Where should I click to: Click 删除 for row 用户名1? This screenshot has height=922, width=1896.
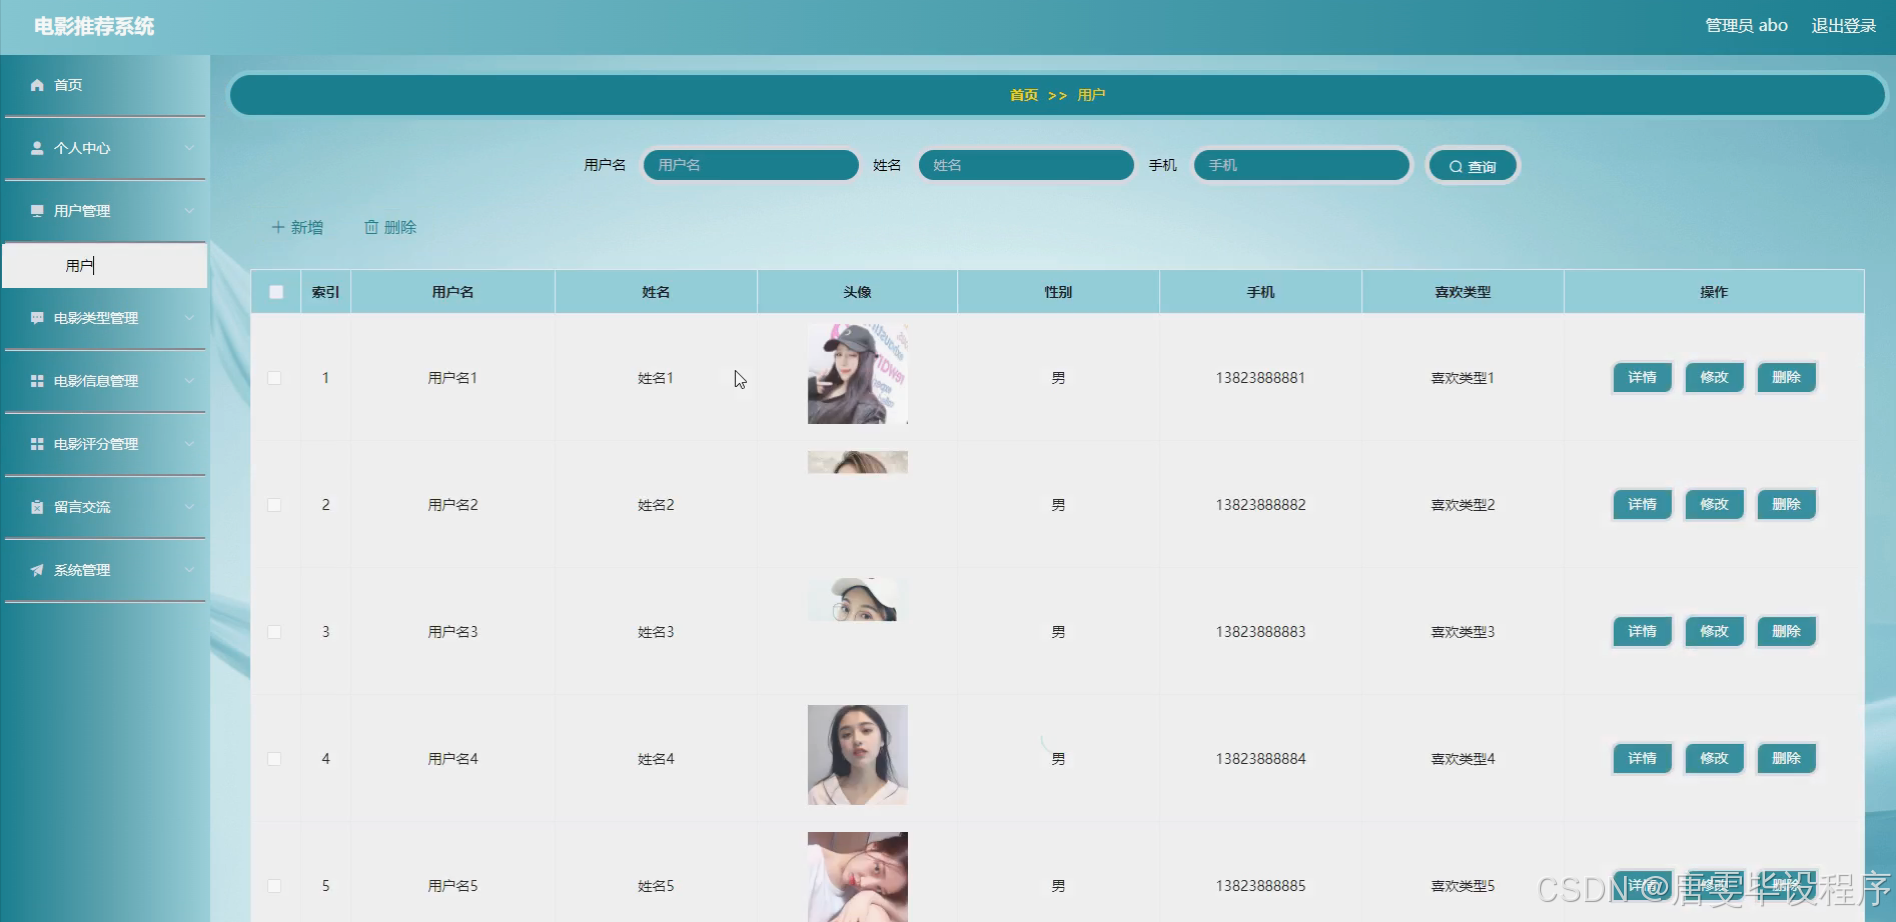(x=1786, y=378)
